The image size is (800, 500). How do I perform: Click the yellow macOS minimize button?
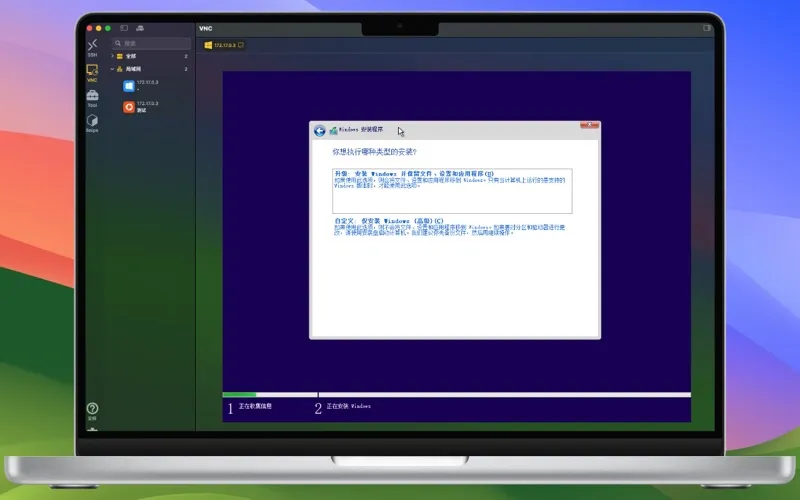pos(98,28)
